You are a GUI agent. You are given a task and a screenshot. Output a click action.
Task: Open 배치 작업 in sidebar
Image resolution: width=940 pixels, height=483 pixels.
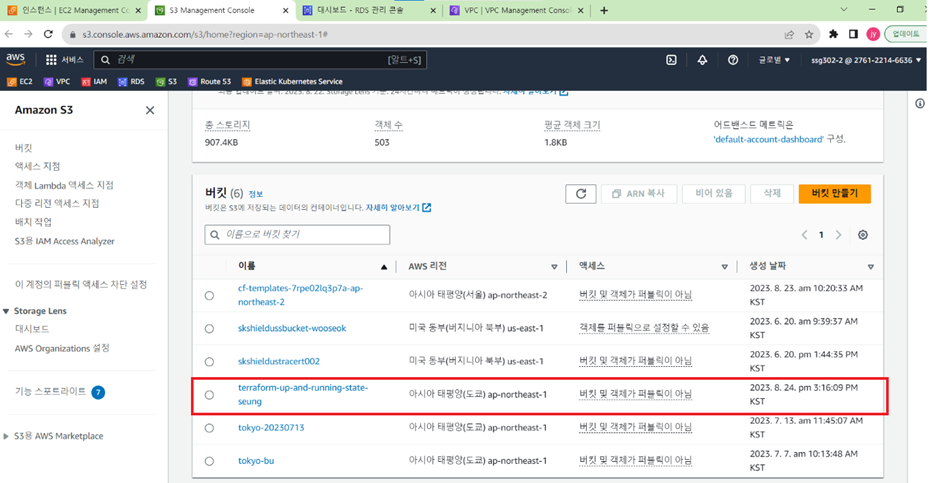pyautogui.click(x=34, y=222)
